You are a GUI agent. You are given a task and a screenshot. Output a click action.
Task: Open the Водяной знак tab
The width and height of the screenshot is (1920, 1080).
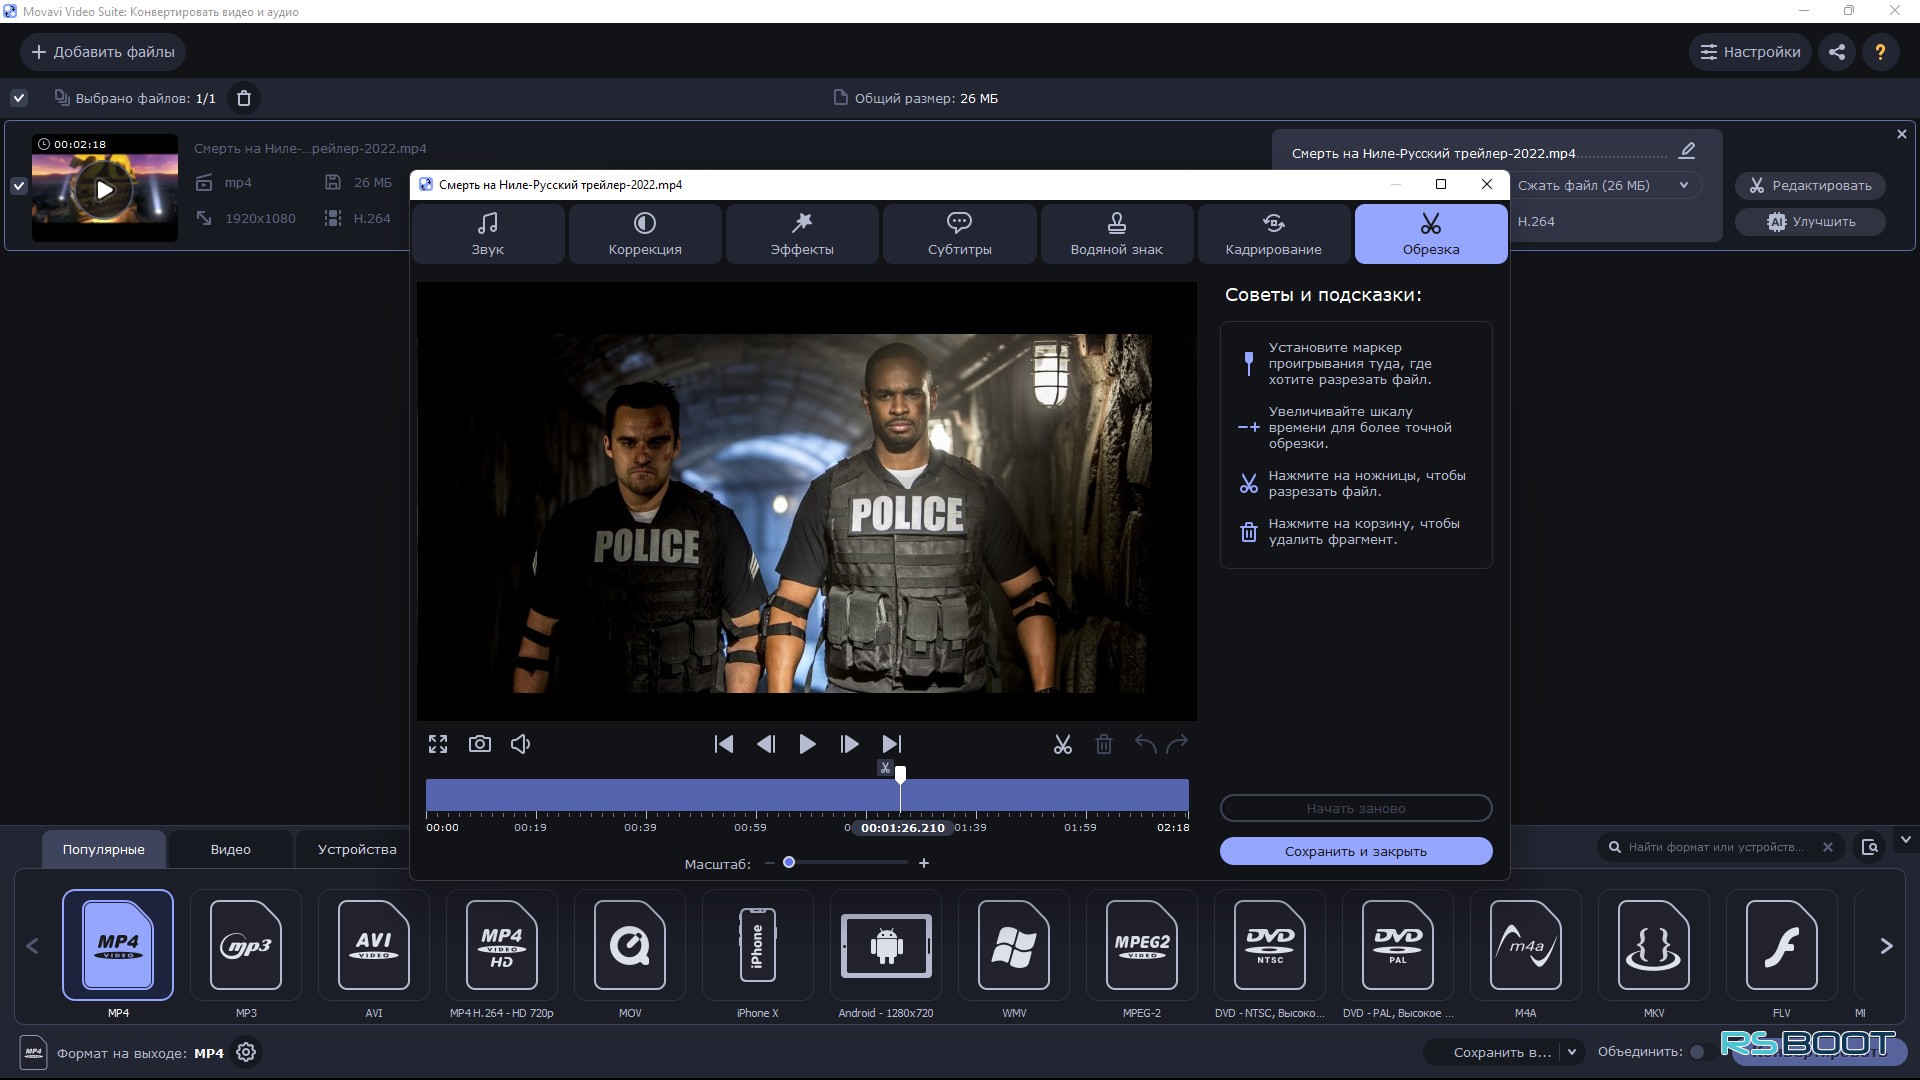1116,234
